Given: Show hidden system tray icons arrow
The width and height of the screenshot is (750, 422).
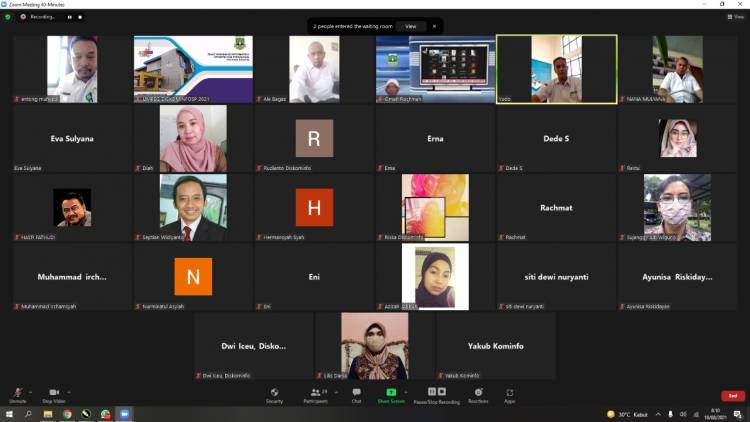Looking at the screenshot, I should (658, 414).
